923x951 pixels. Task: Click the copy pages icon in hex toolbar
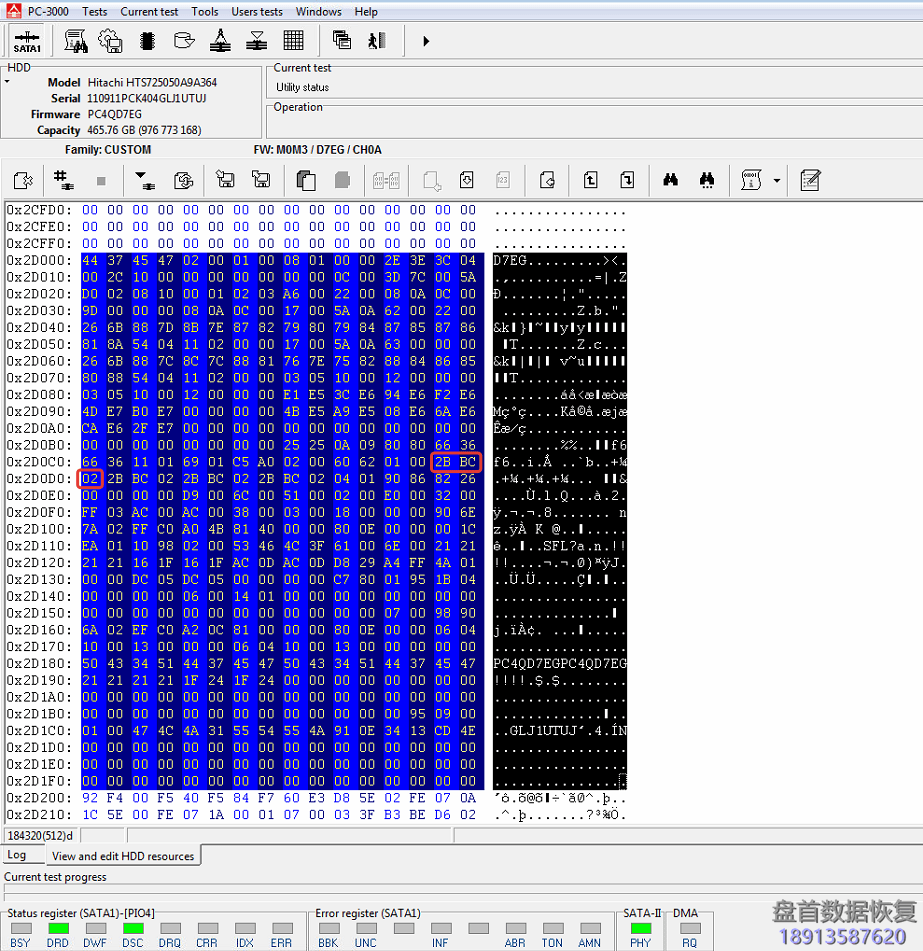pos(306,181)
